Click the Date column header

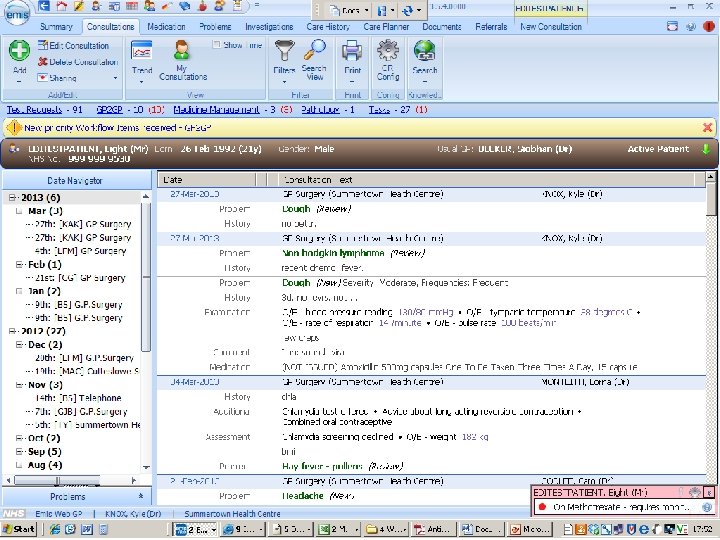(207, 180)
